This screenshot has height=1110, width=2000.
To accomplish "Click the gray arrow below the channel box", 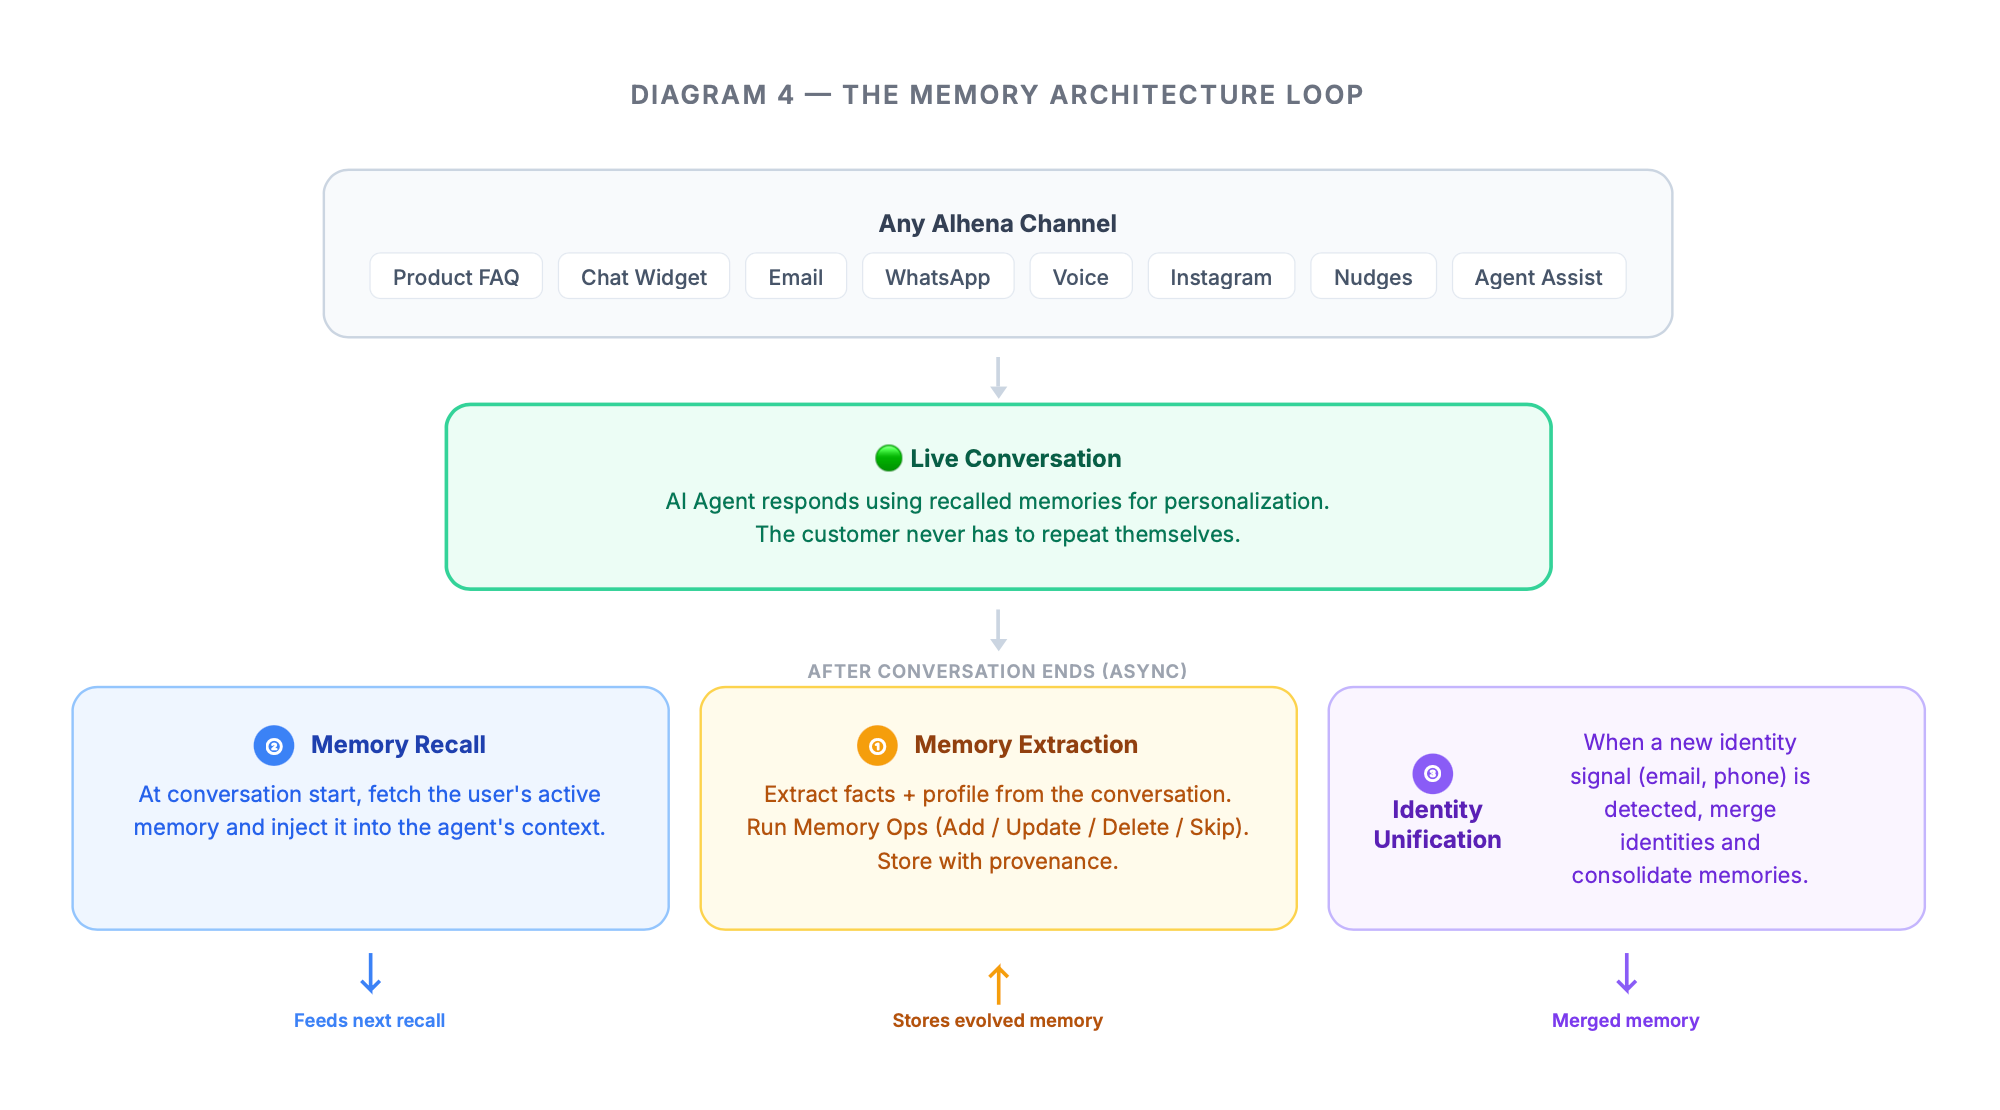I will coord(998,378).
